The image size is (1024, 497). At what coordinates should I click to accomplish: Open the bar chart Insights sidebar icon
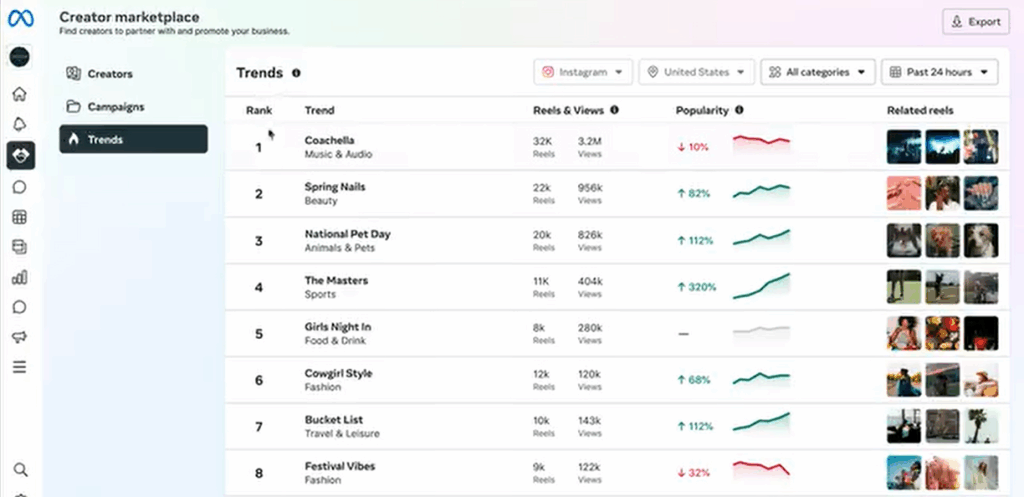pos(19,277)
